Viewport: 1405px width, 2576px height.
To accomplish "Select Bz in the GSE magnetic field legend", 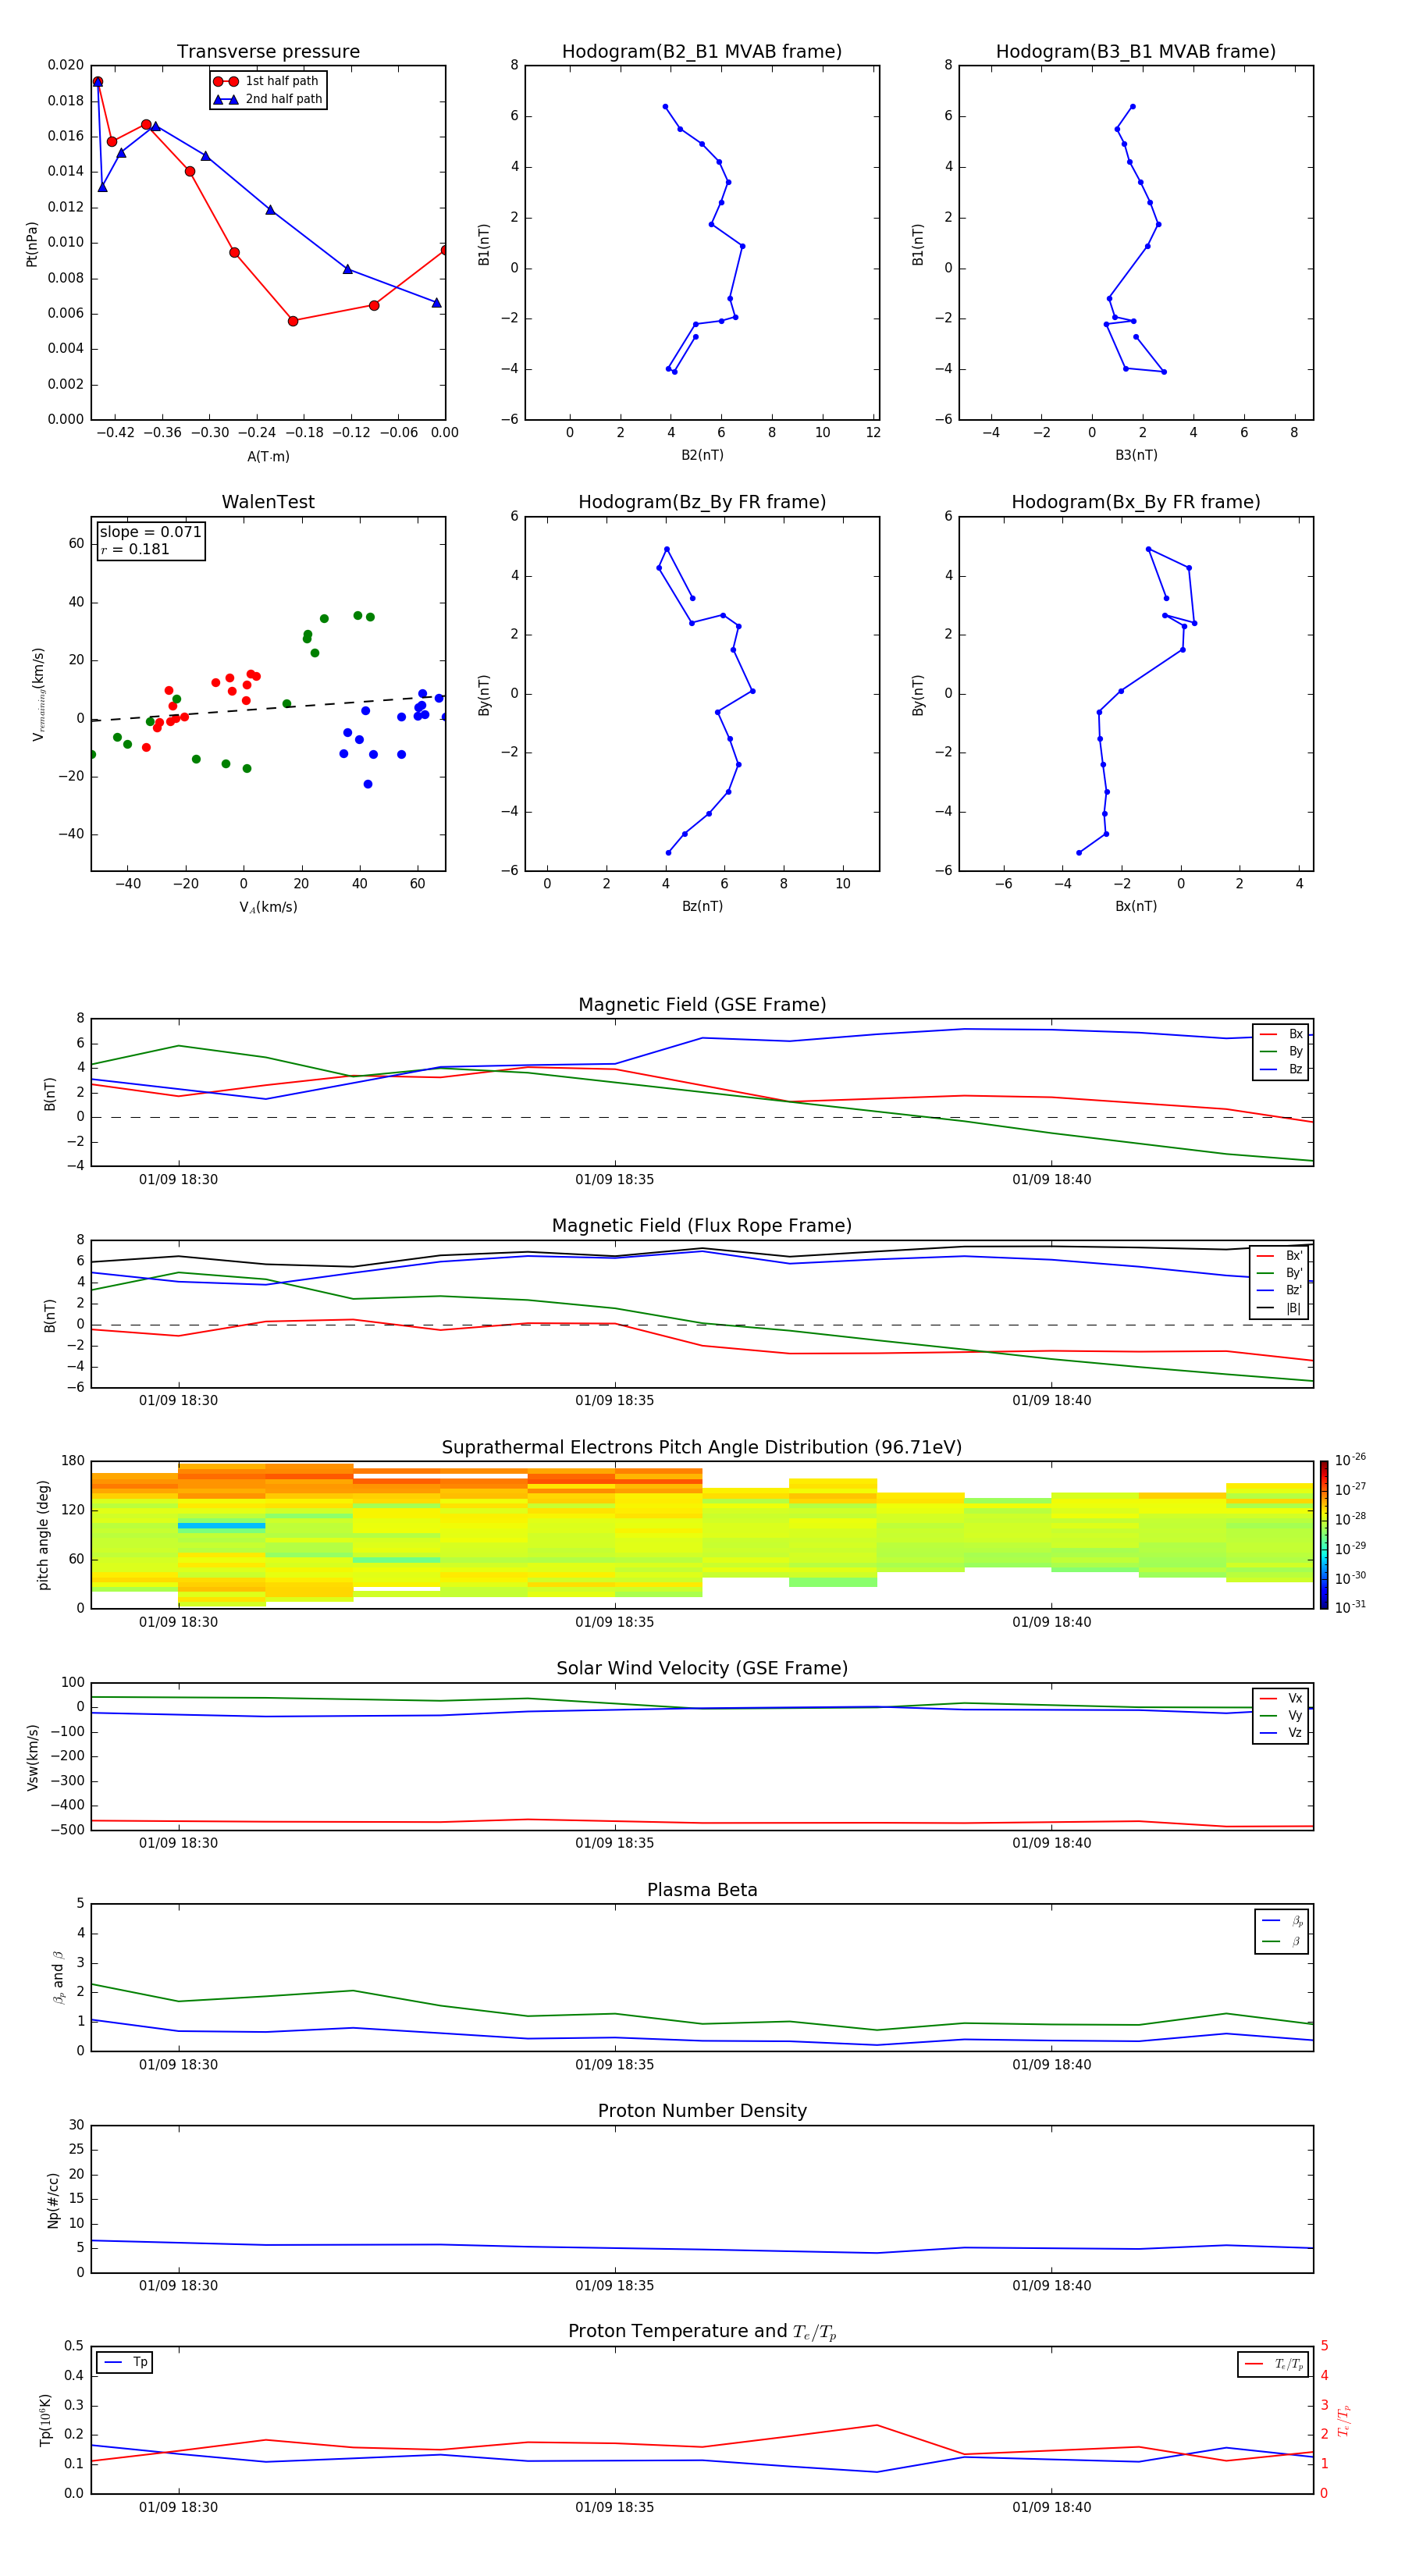I will (1282, 1069).
